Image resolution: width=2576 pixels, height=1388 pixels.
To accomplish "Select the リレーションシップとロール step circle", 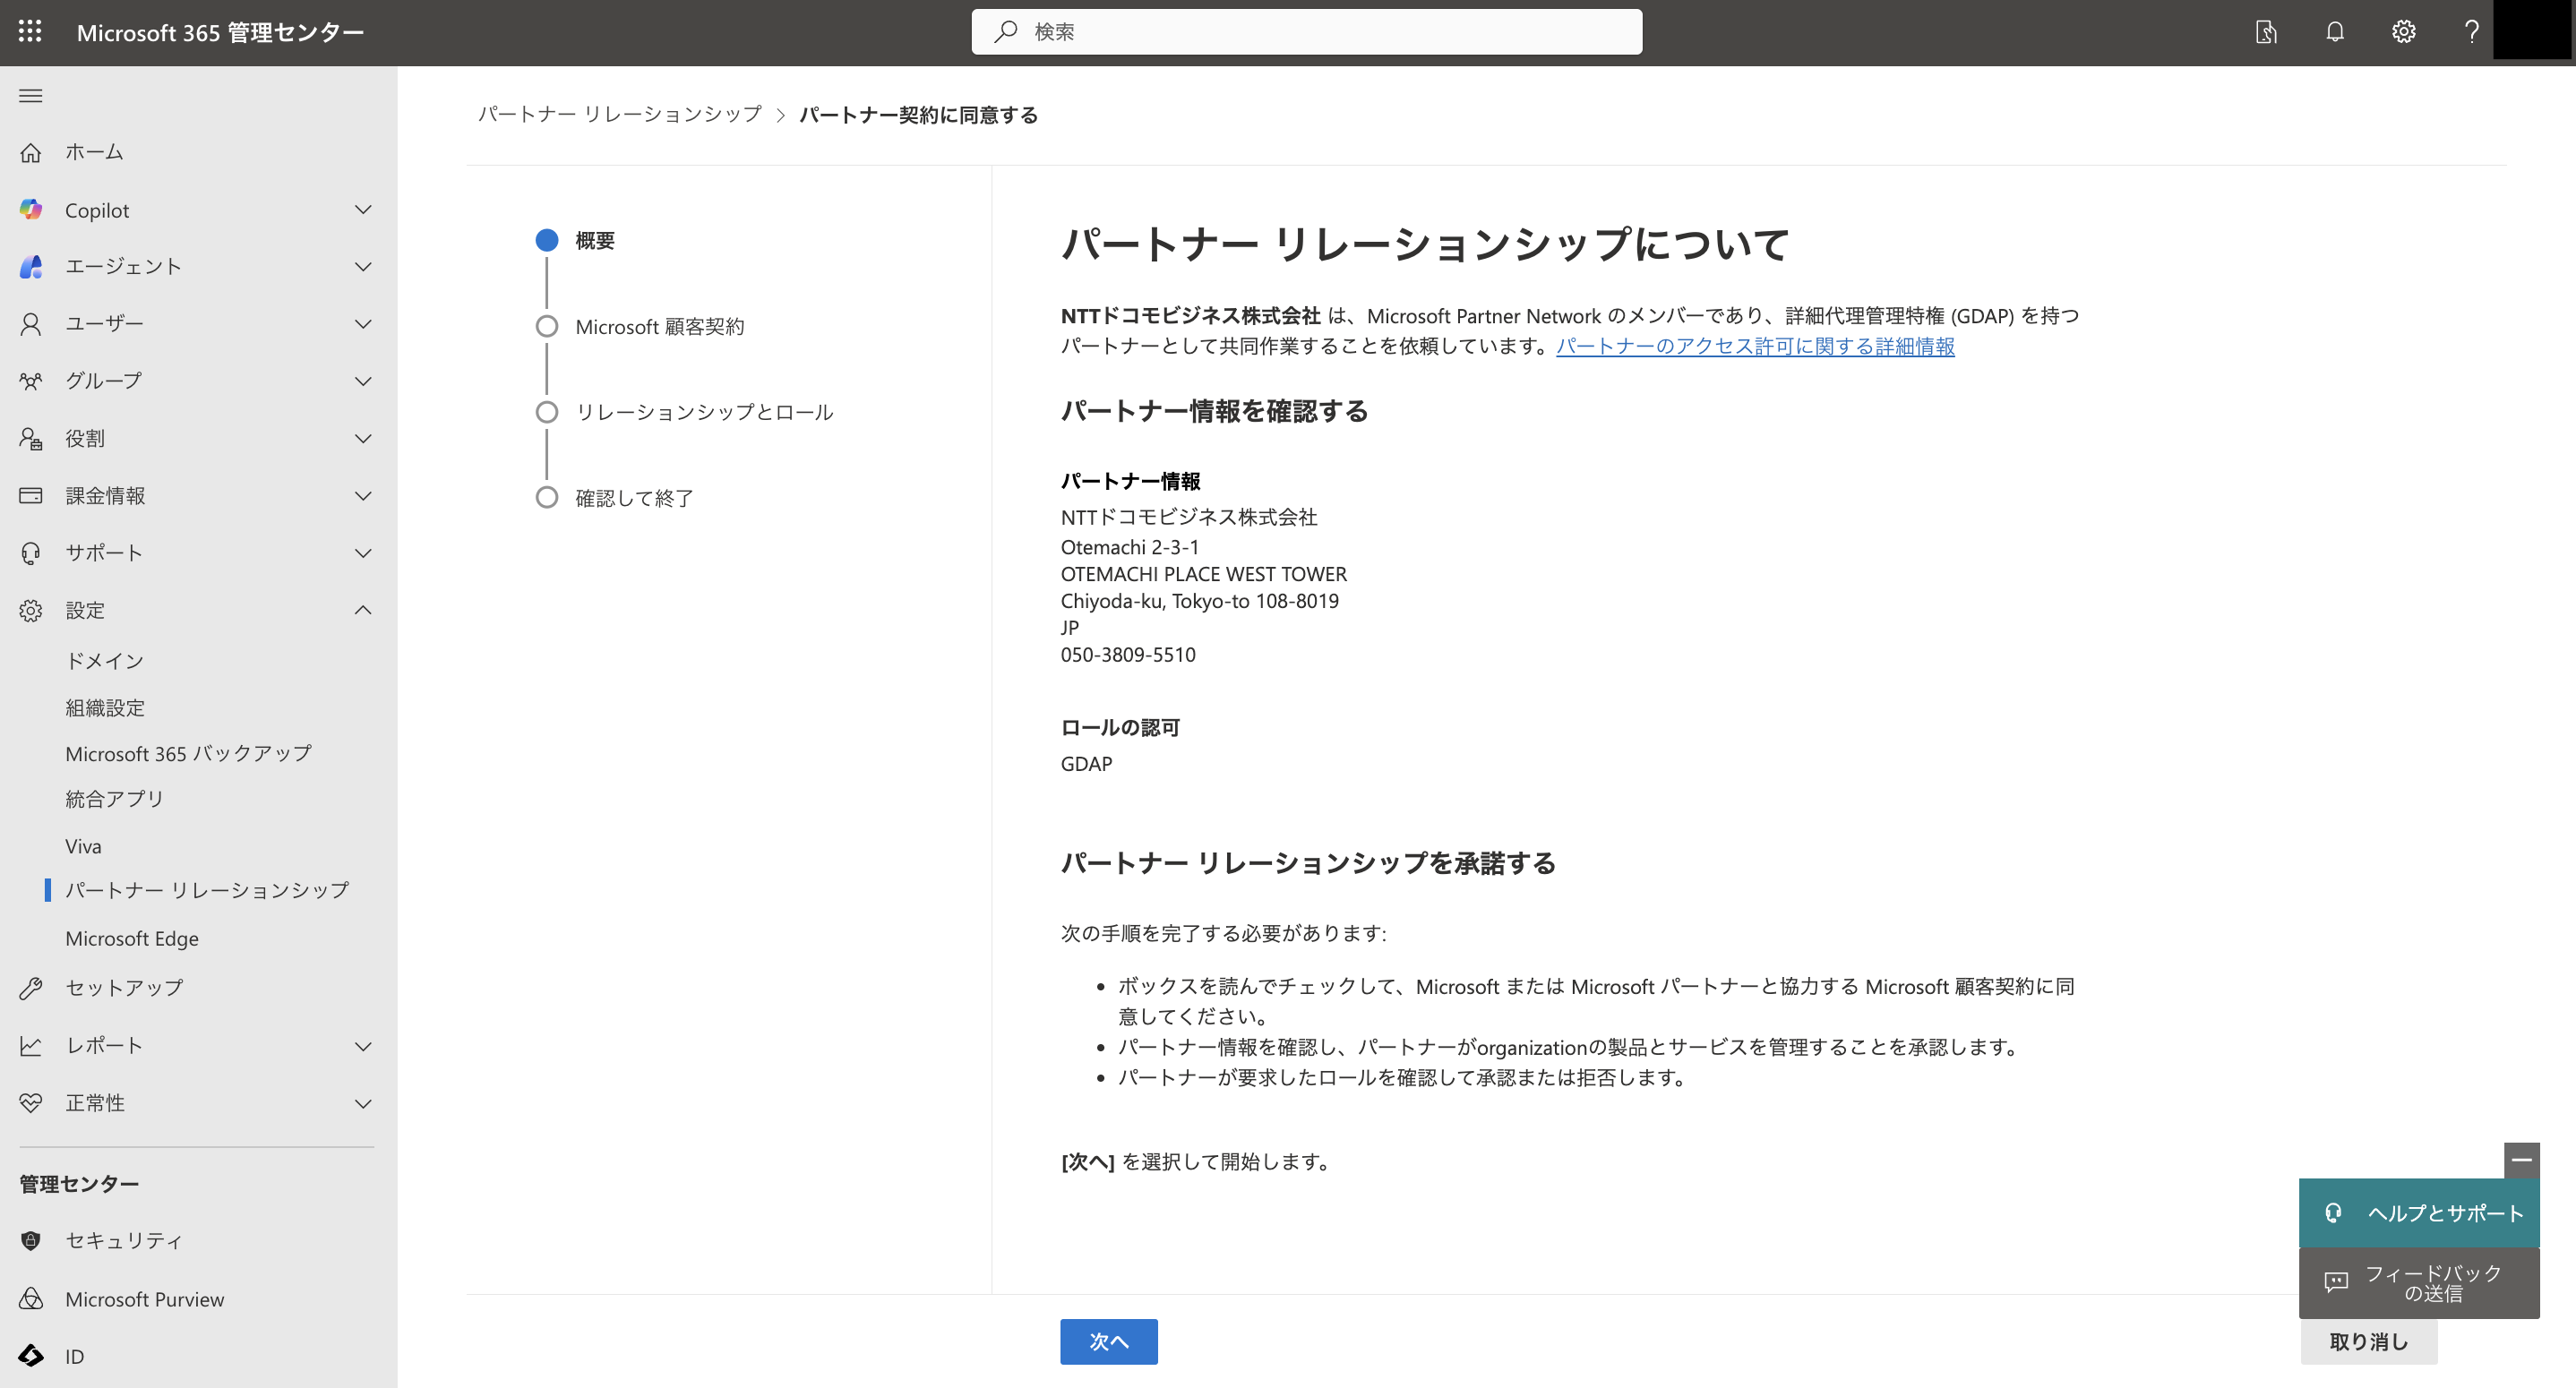I will coord(547,412).
